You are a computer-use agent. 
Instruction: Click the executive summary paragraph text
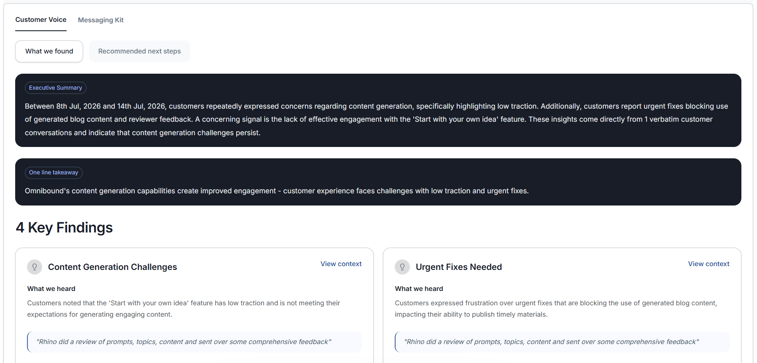tap(377, 119)
